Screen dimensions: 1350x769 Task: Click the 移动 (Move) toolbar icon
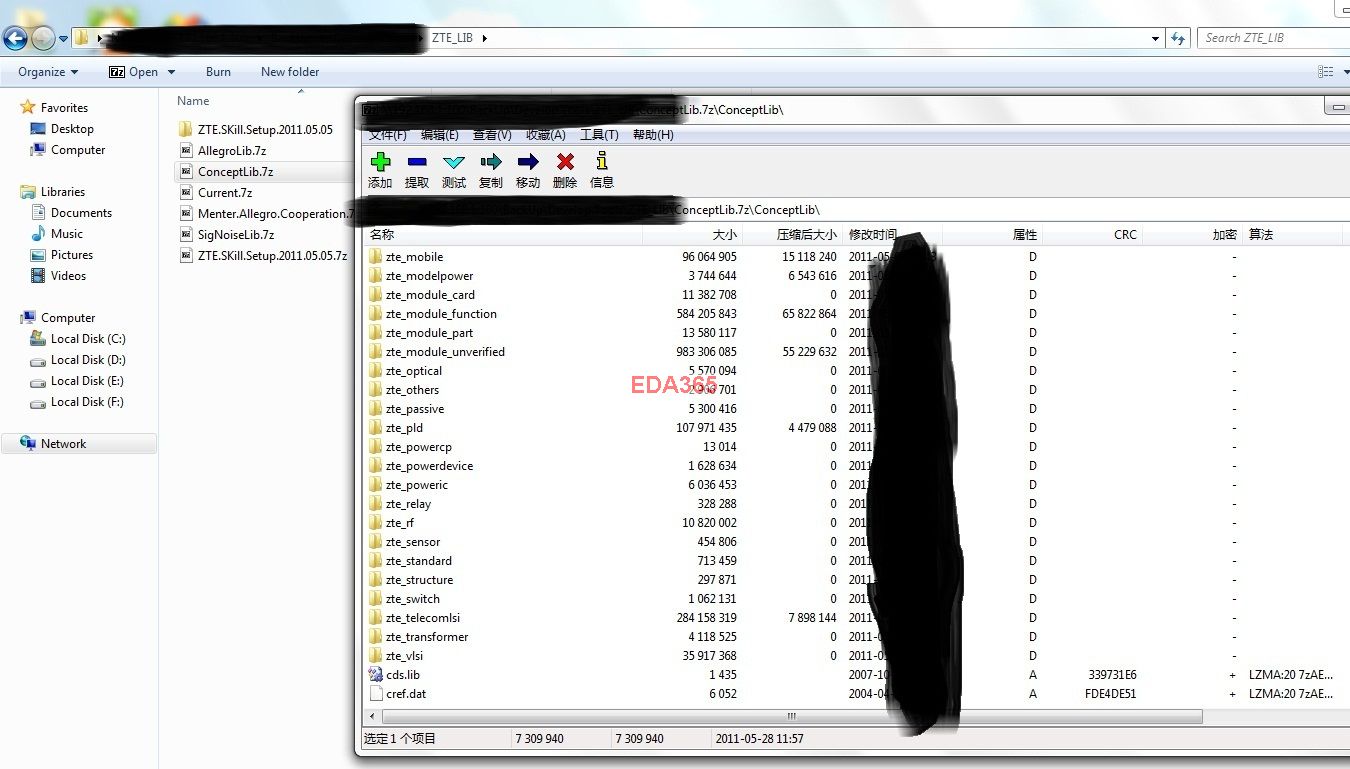[528, 162]
